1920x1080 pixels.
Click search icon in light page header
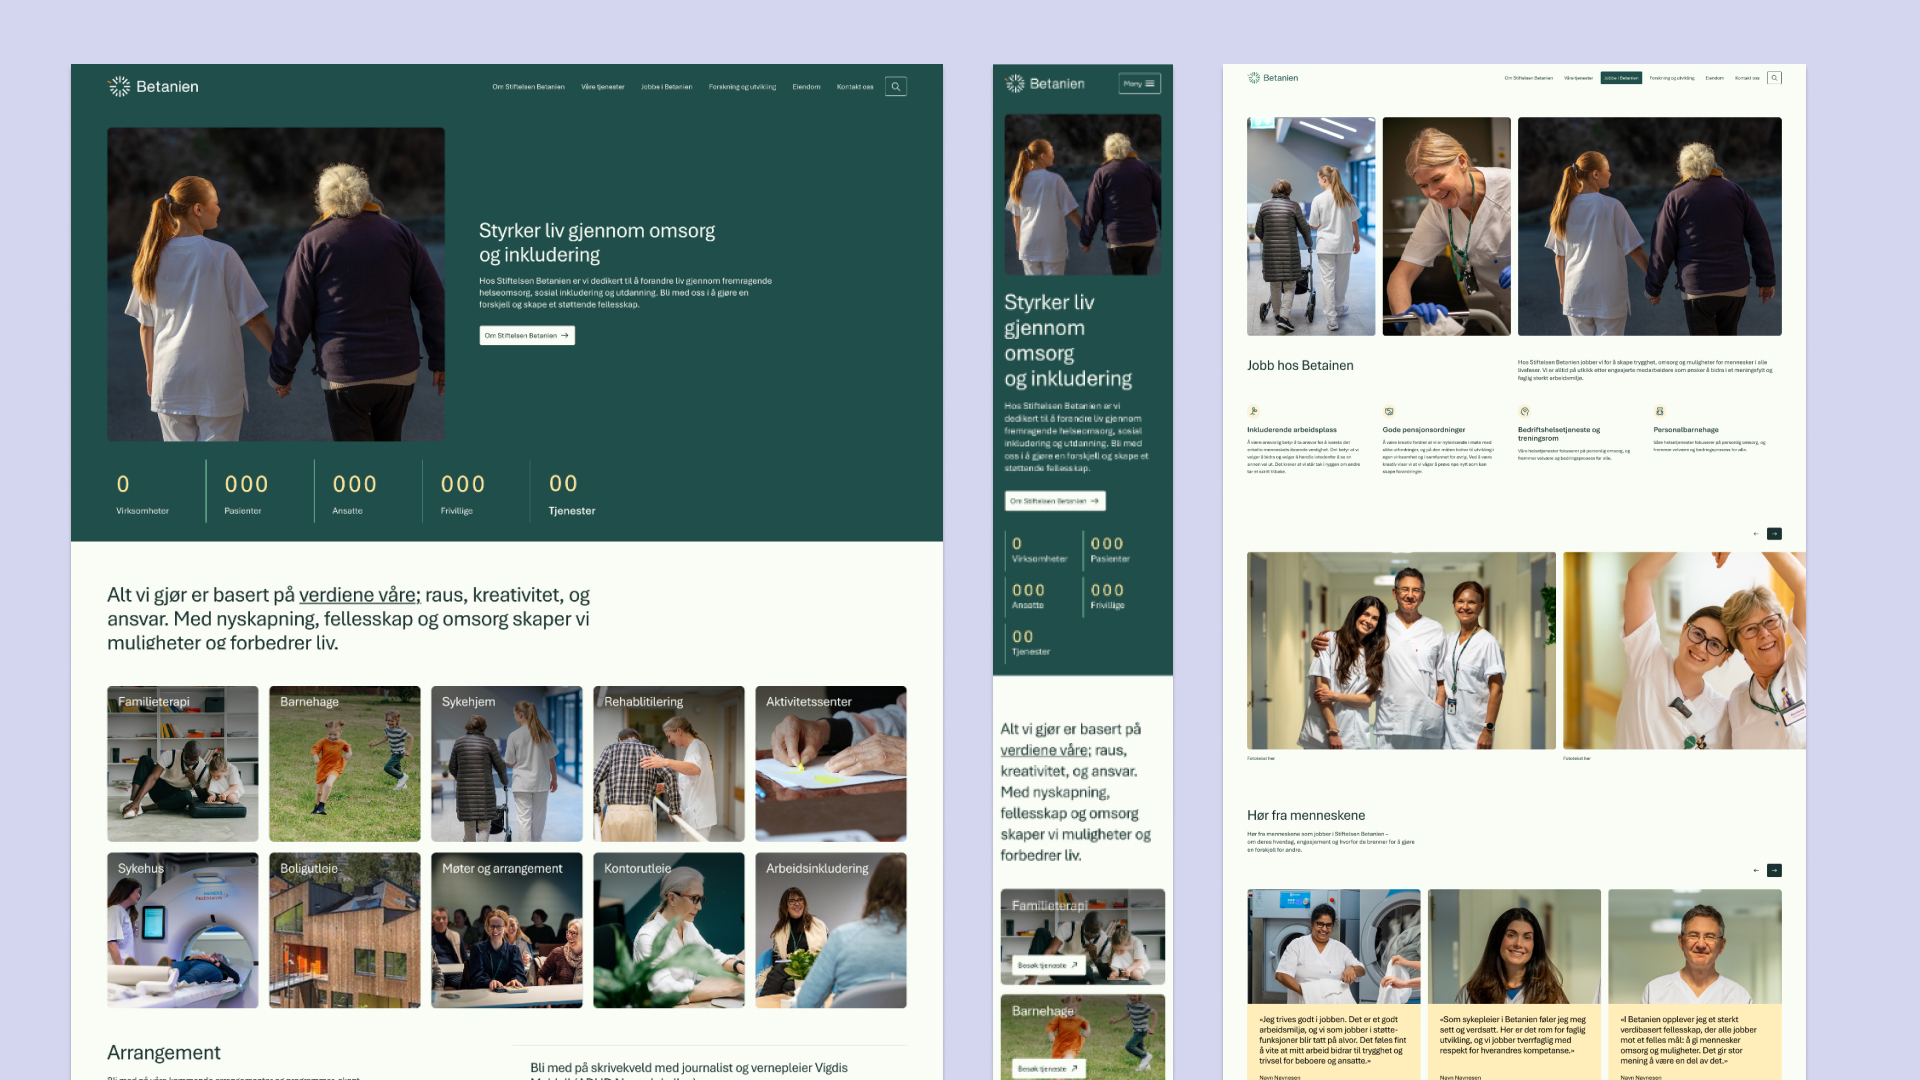(x=1774, y=78)
